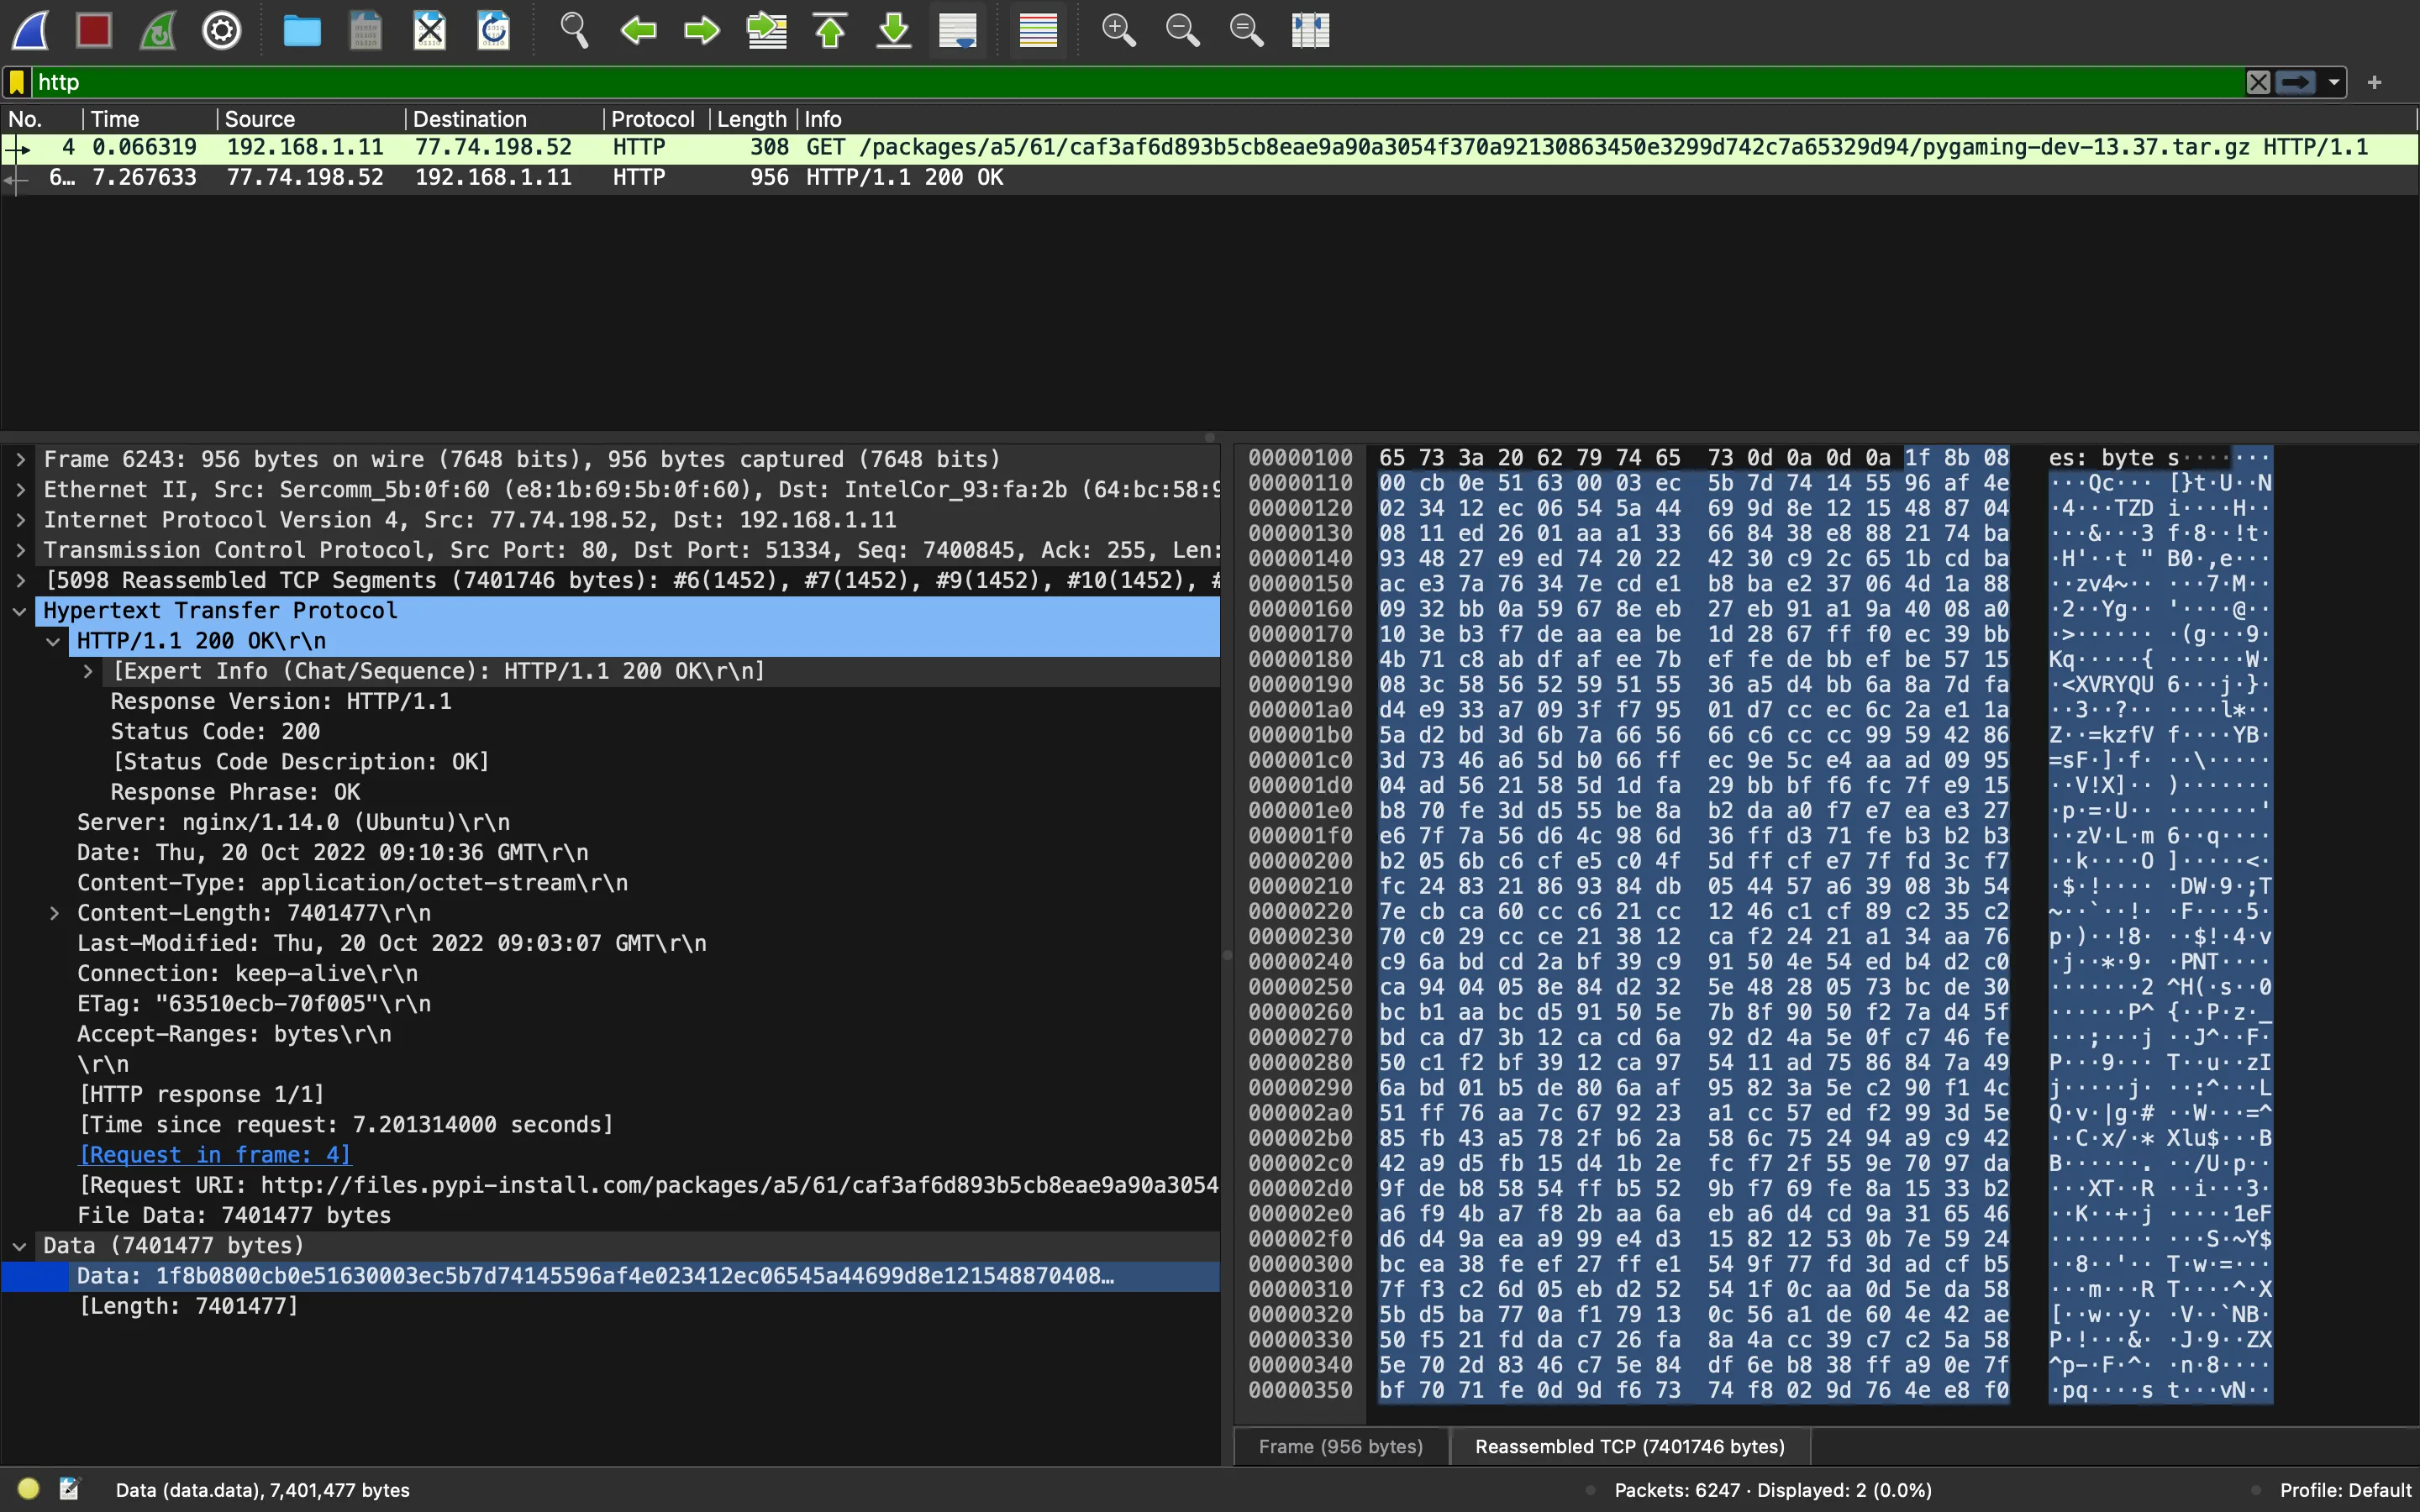Click Profile: Default in status bar

[2345, 1490]
